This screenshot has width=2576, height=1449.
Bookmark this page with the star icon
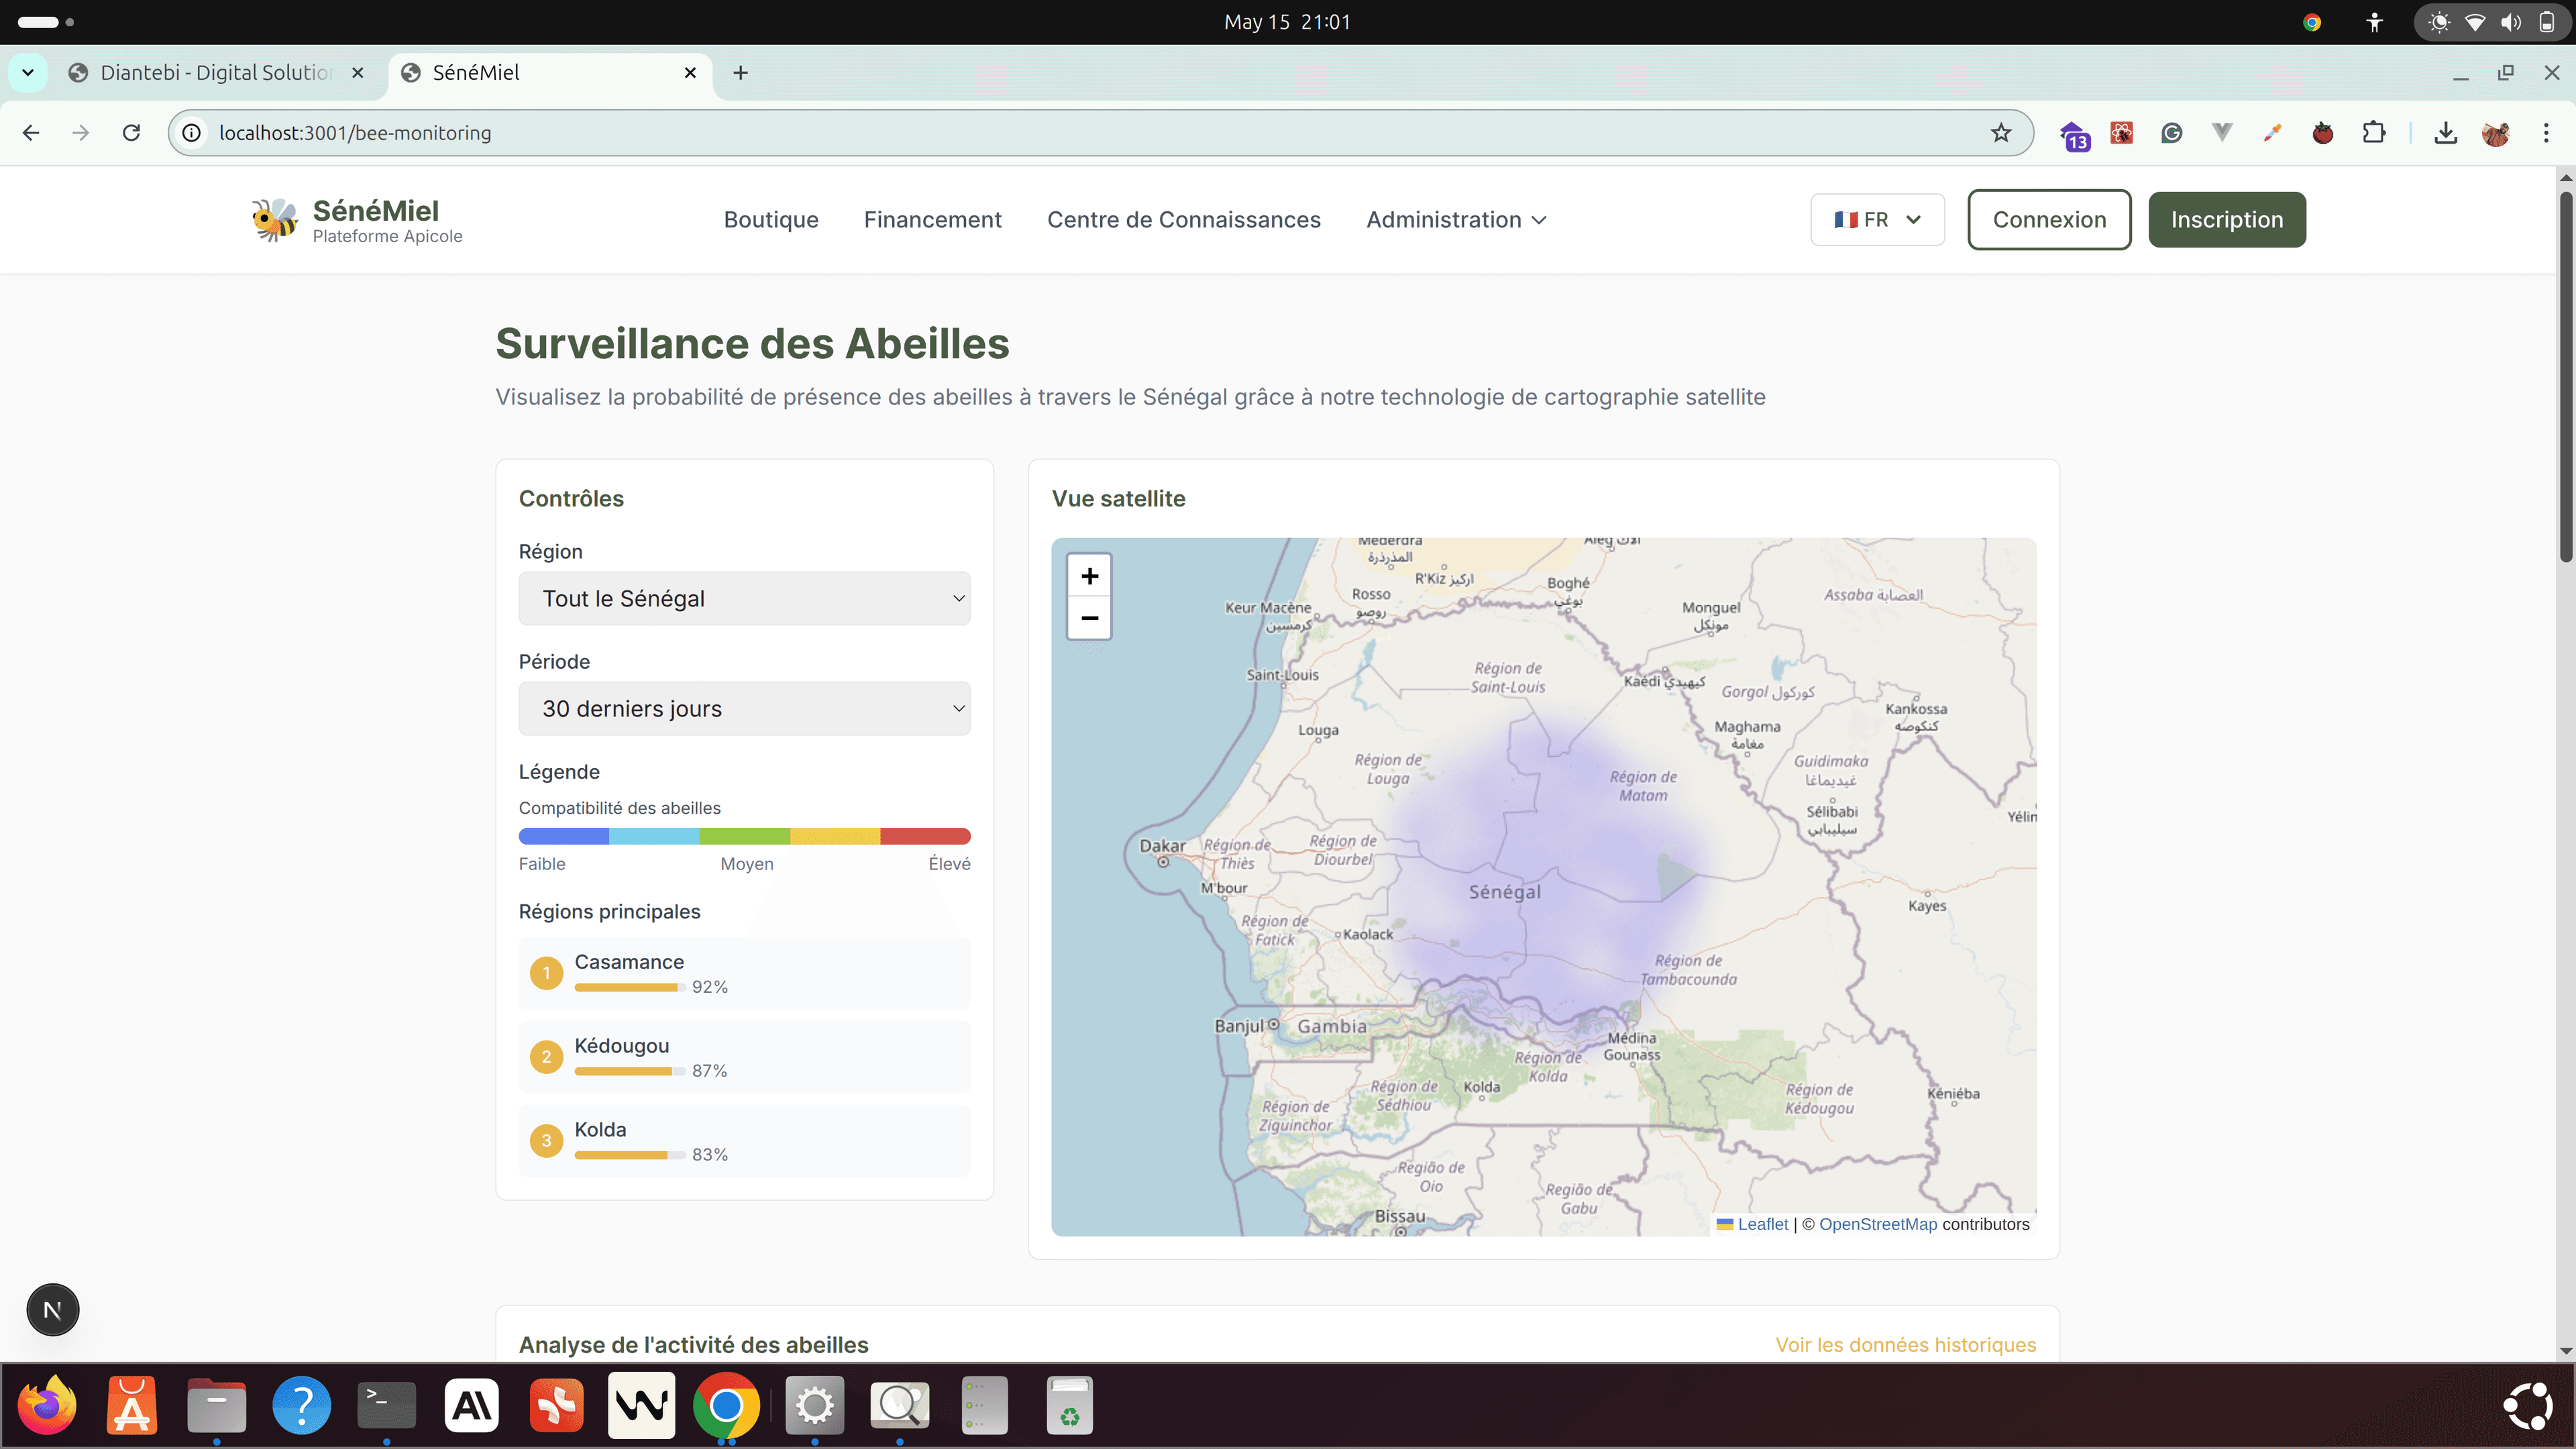2000,133
